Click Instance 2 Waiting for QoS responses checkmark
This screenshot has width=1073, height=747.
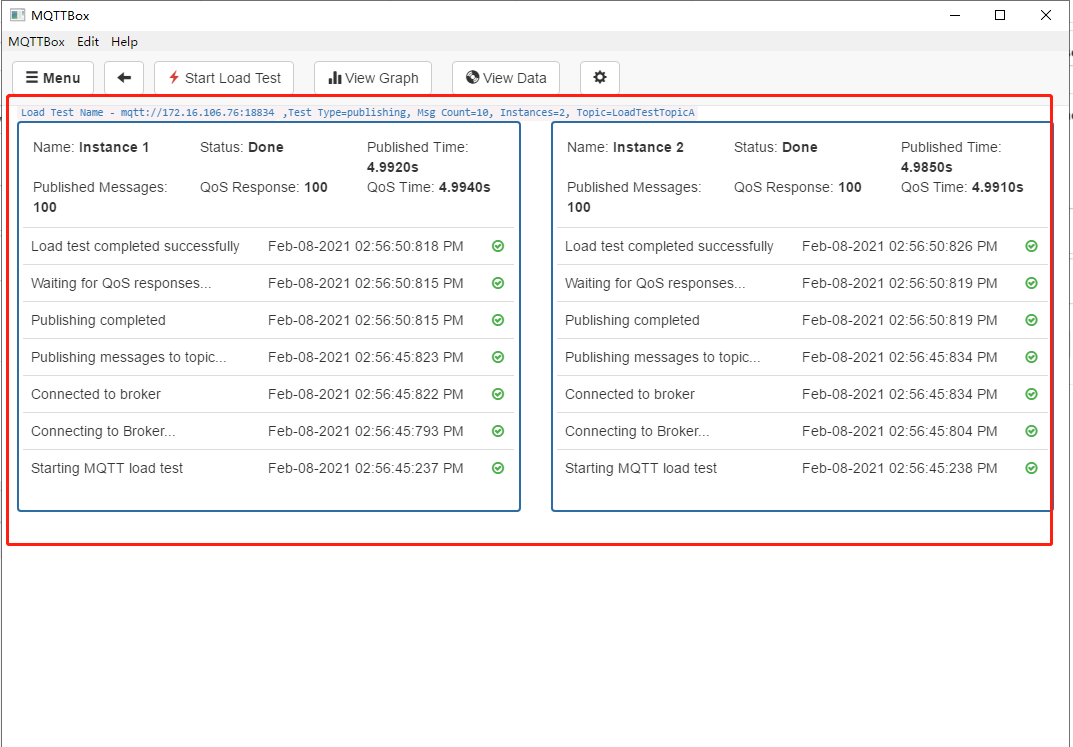click(x=1031, y=283)
